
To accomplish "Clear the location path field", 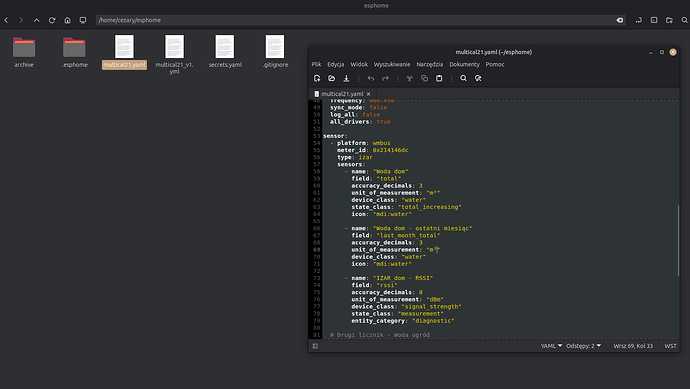I will pos(620,20).
